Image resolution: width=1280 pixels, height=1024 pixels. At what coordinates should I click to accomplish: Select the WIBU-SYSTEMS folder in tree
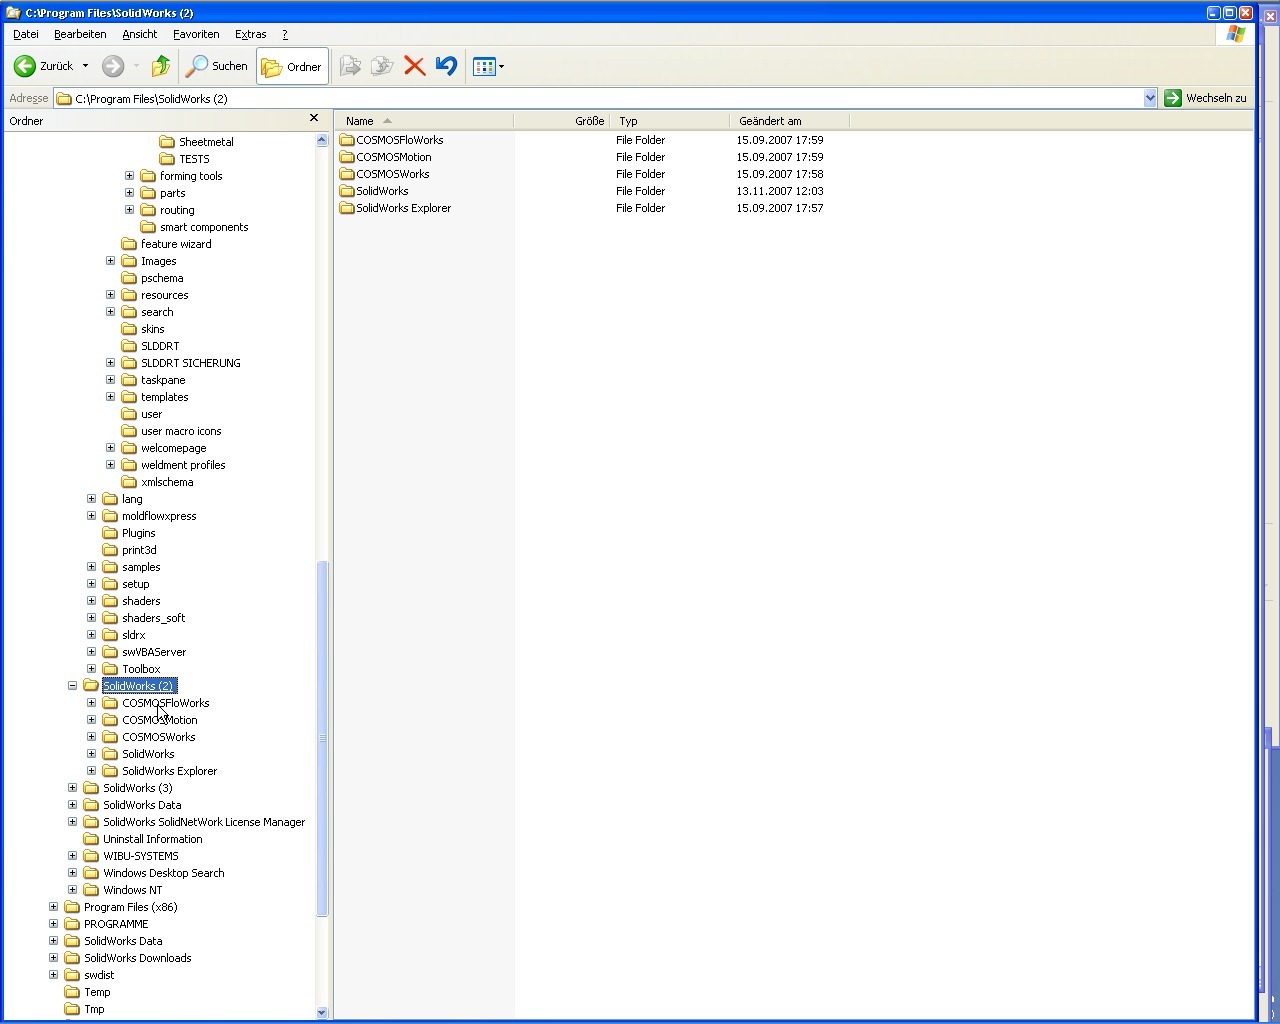pos(141,856)
